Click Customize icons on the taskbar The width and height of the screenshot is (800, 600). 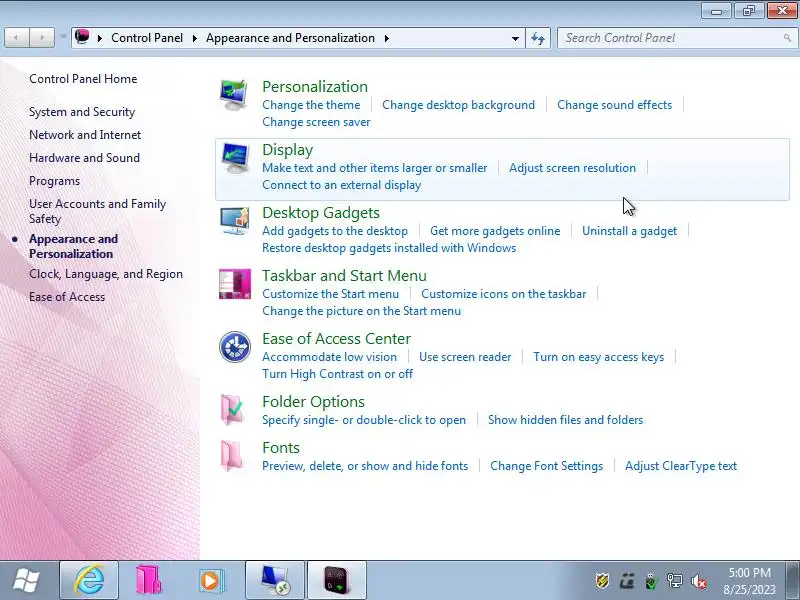(x=504, y=294)
